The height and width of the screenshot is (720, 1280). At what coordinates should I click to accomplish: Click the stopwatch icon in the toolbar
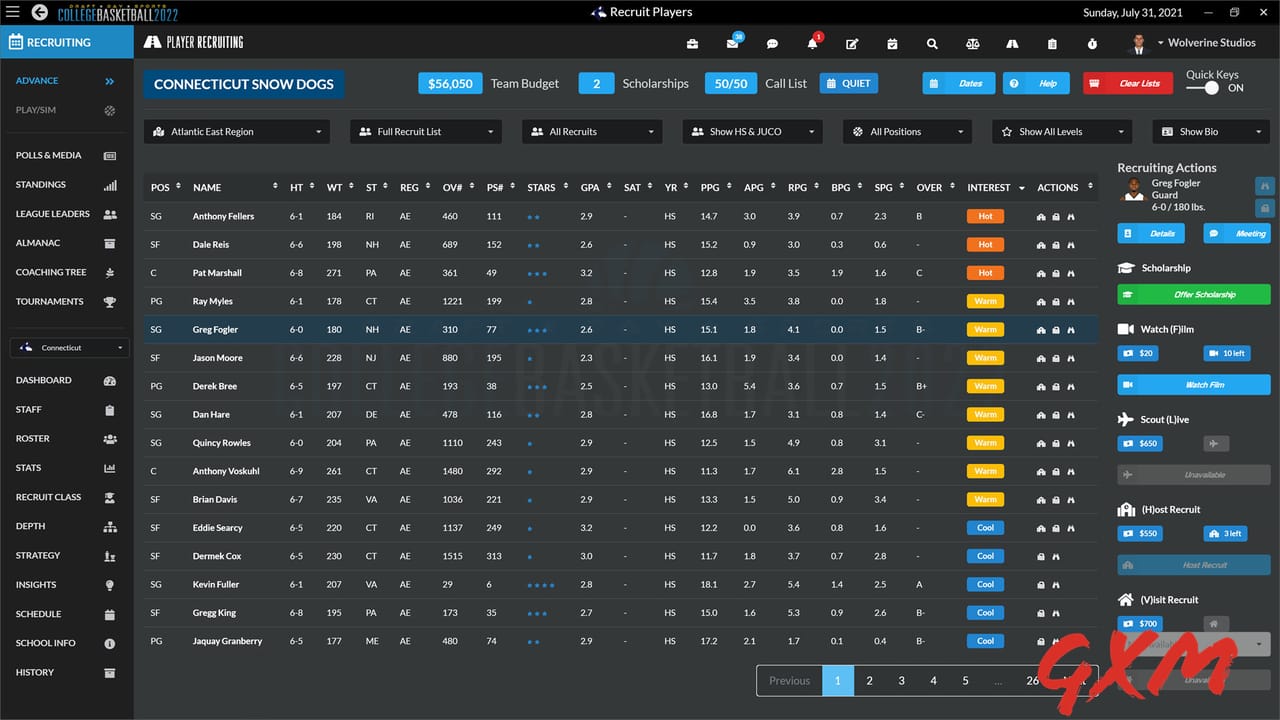pos(1092,43)
